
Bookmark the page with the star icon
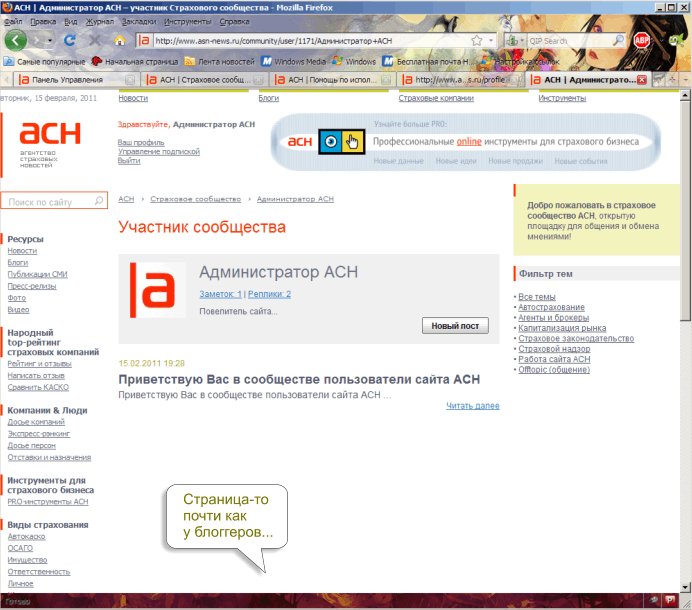[477, 41]
